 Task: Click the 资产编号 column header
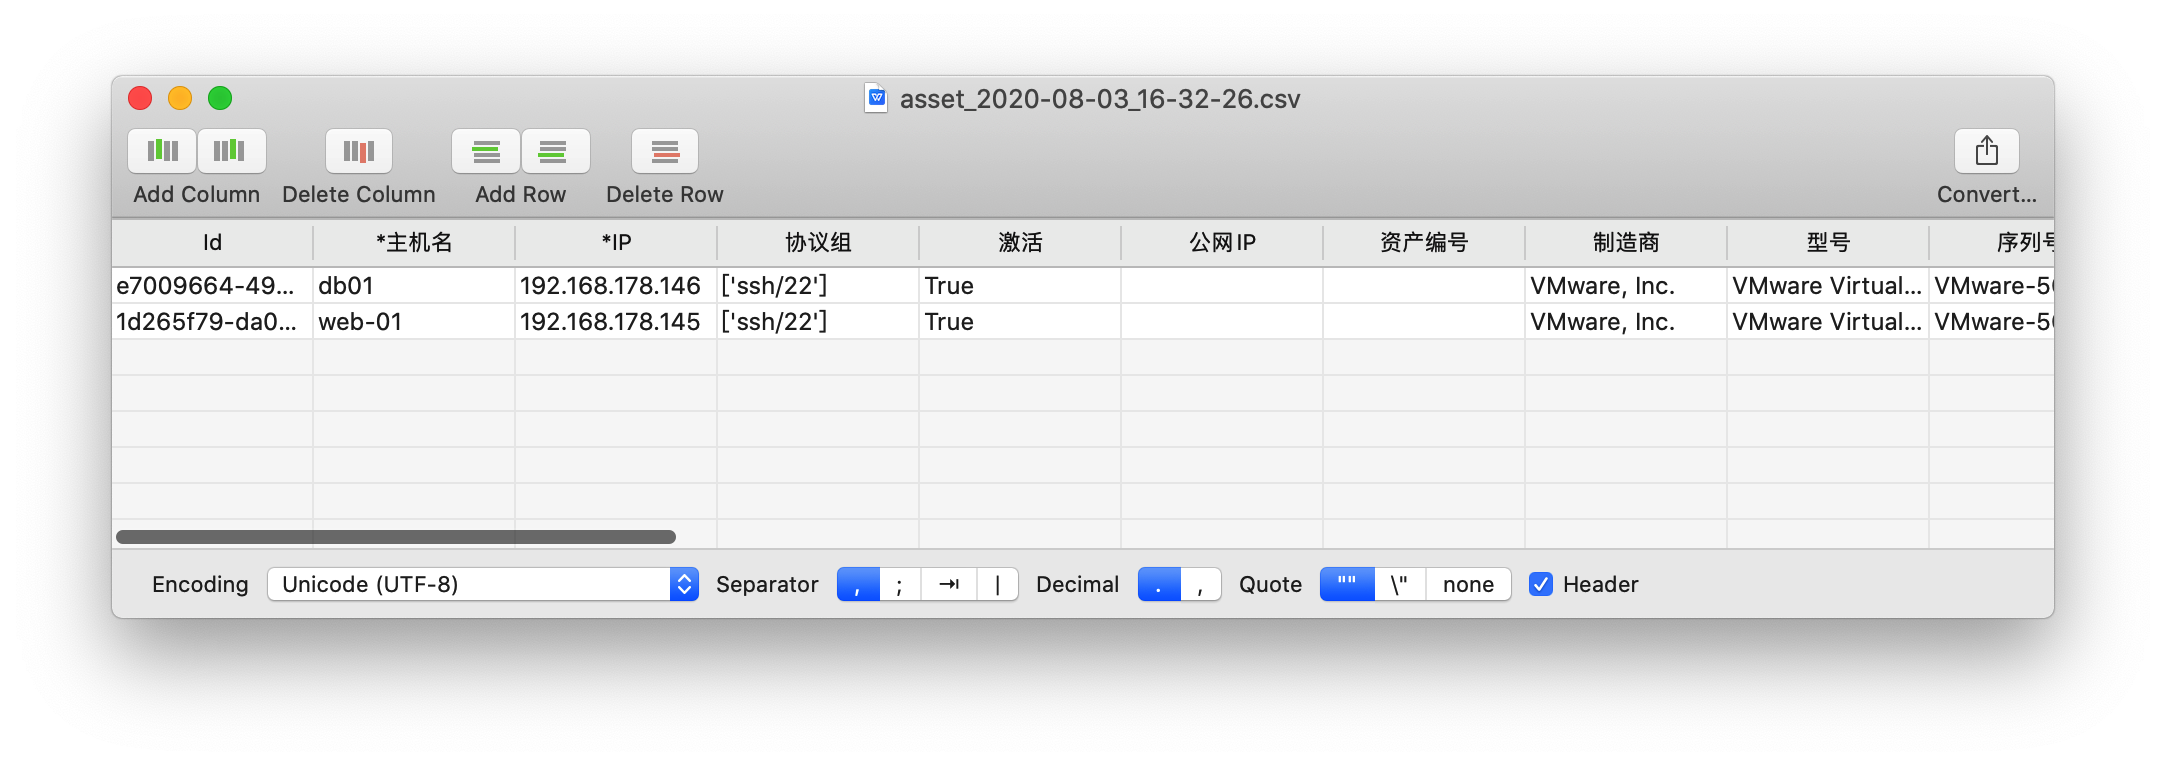(x=1424, y=243)
